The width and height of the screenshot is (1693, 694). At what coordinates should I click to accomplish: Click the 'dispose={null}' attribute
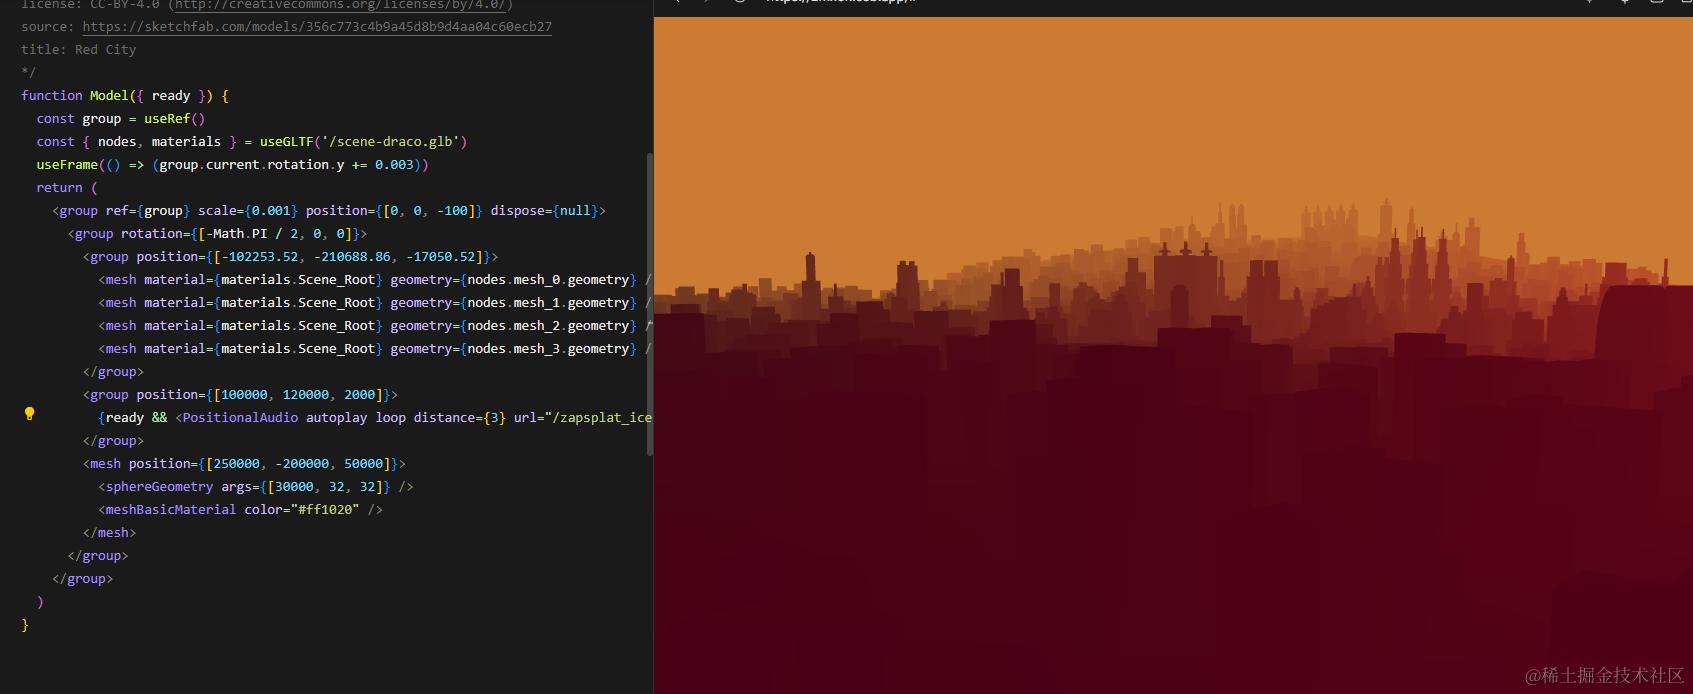pos(544,211)
